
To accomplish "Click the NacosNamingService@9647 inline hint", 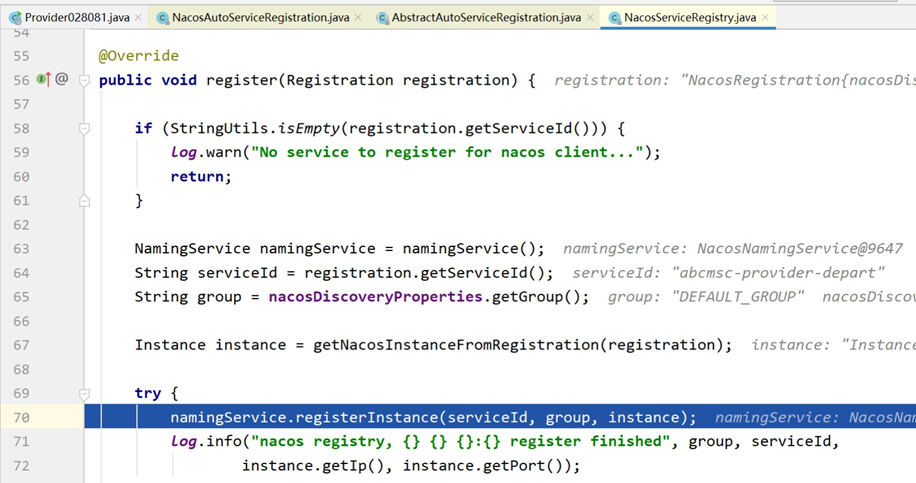I will 733,249.
